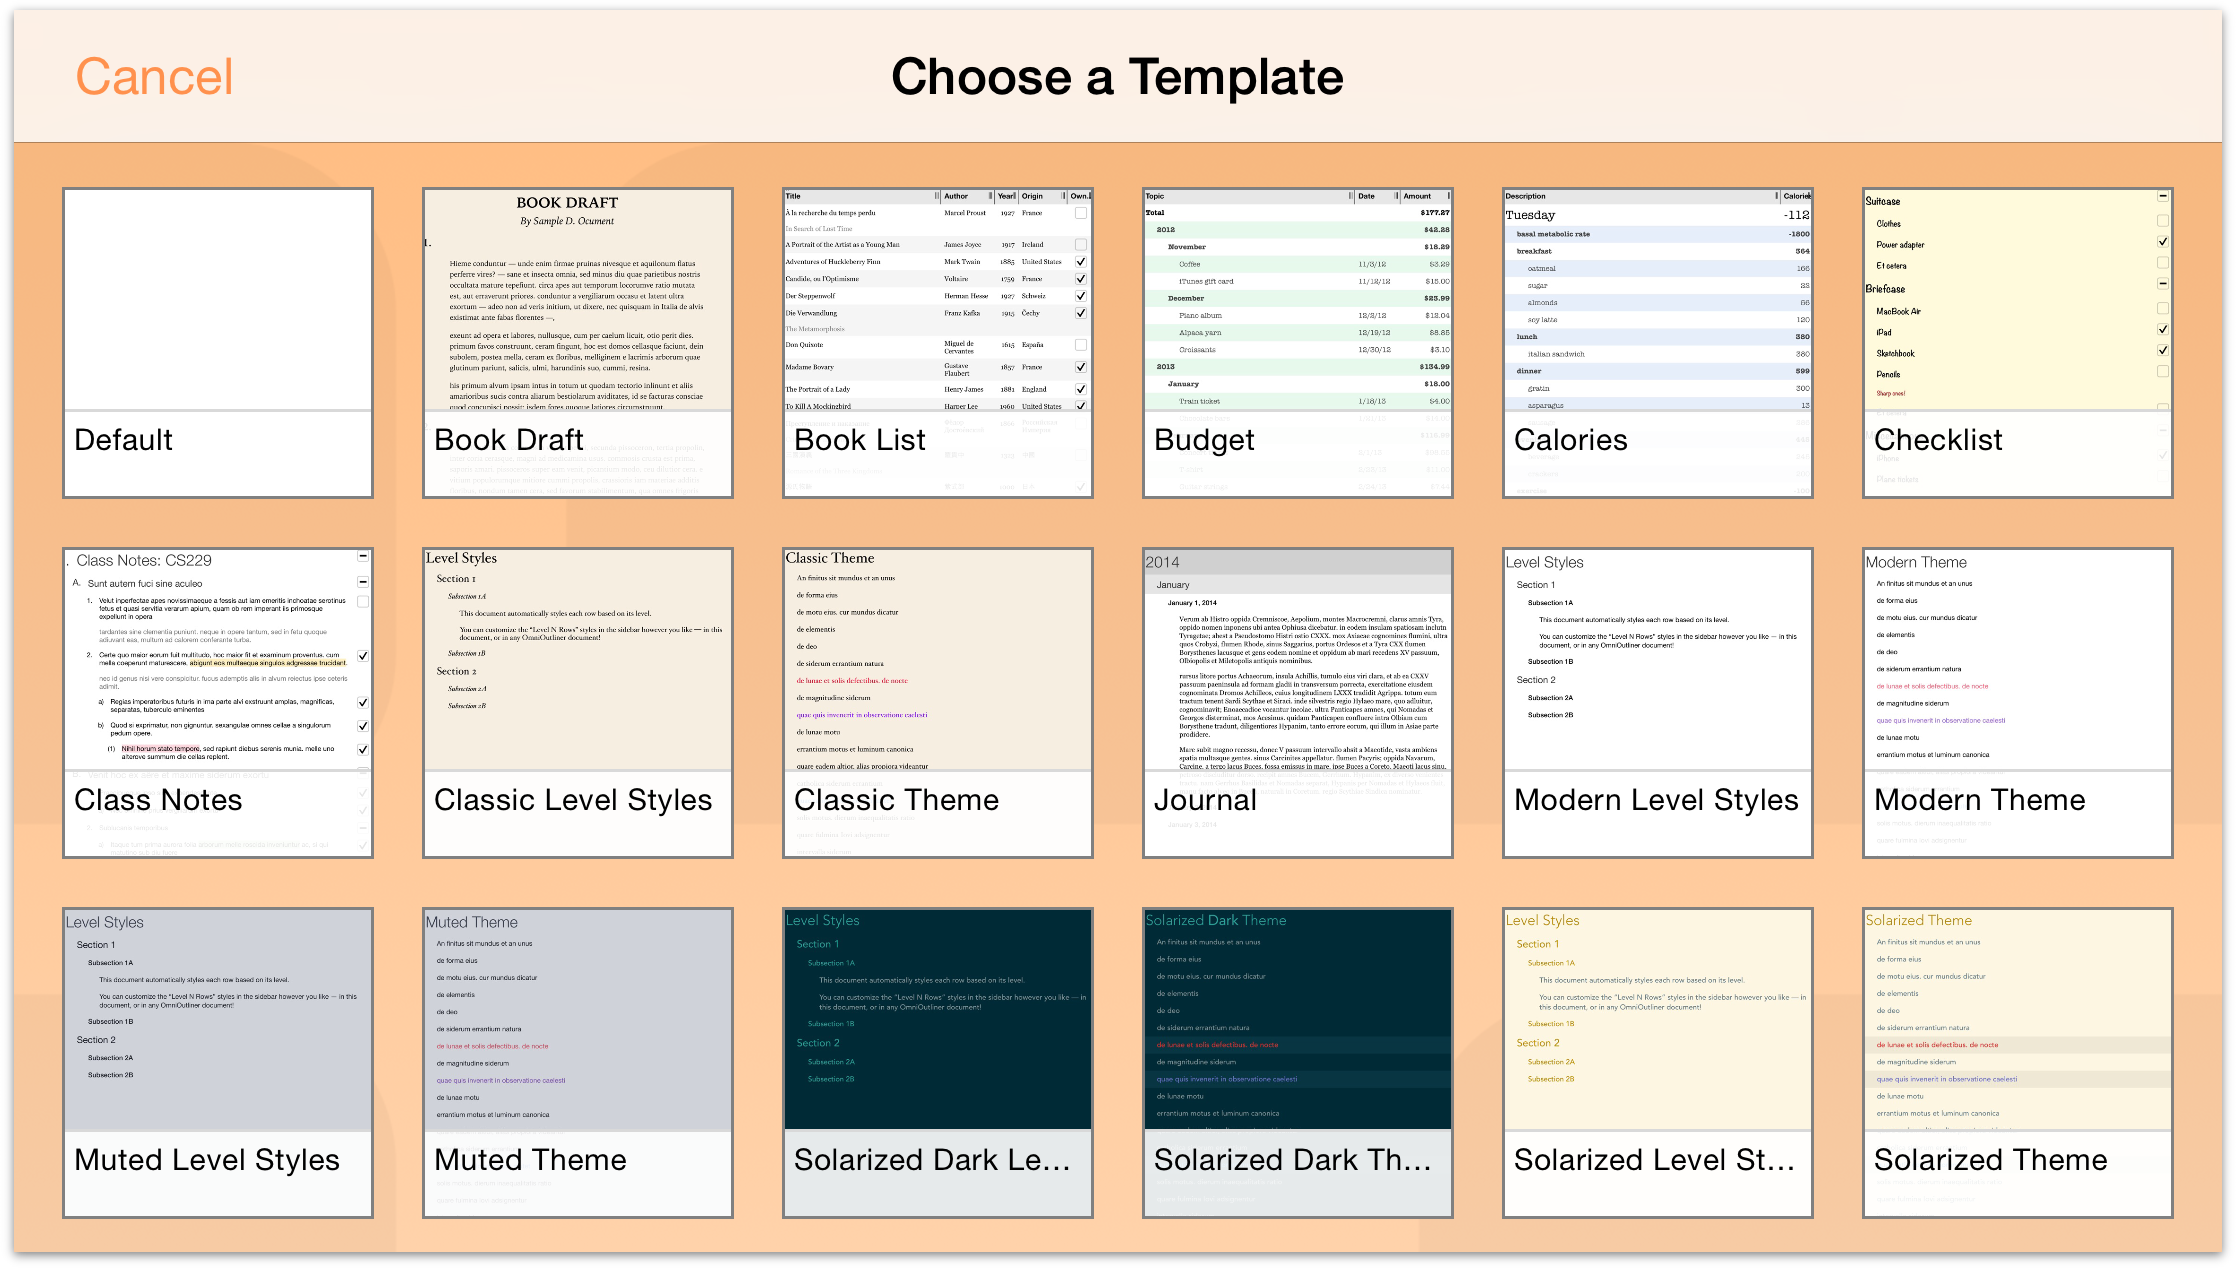
Task: Open the Modern Level Styles template
Action: click(x=1658, y=703)
